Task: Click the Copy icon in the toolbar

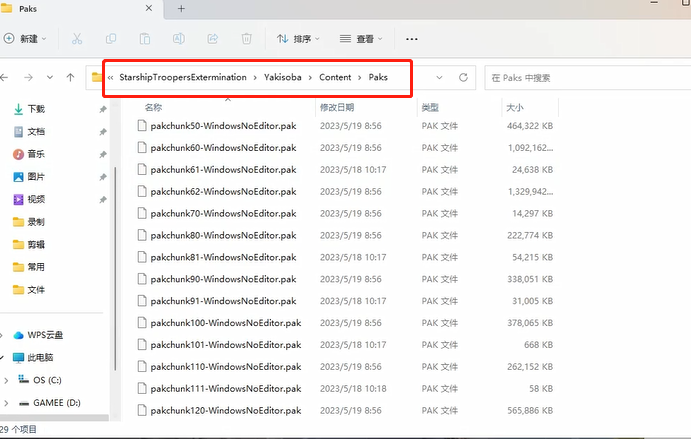Action: 111,39
